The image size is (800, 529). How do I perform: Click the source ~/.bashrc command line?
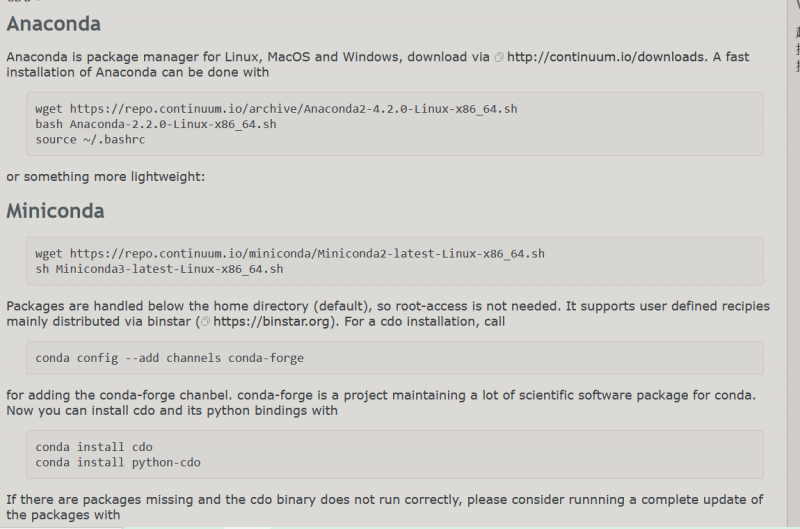click(84, 140)
